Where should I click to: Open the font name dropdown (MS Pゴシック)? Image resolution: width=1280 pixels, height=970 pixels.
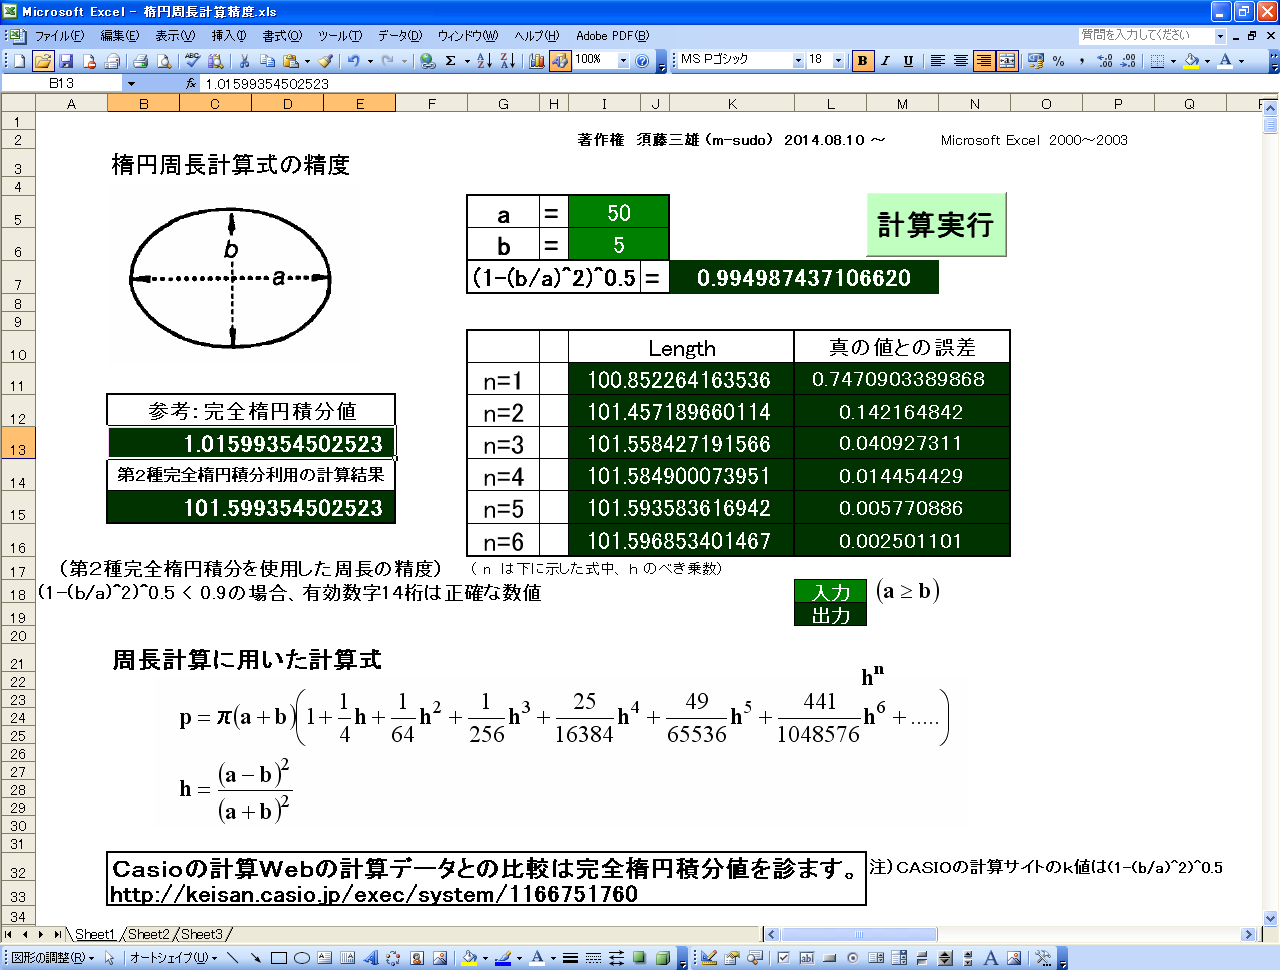pyautogui.click(x=799, y=61)
